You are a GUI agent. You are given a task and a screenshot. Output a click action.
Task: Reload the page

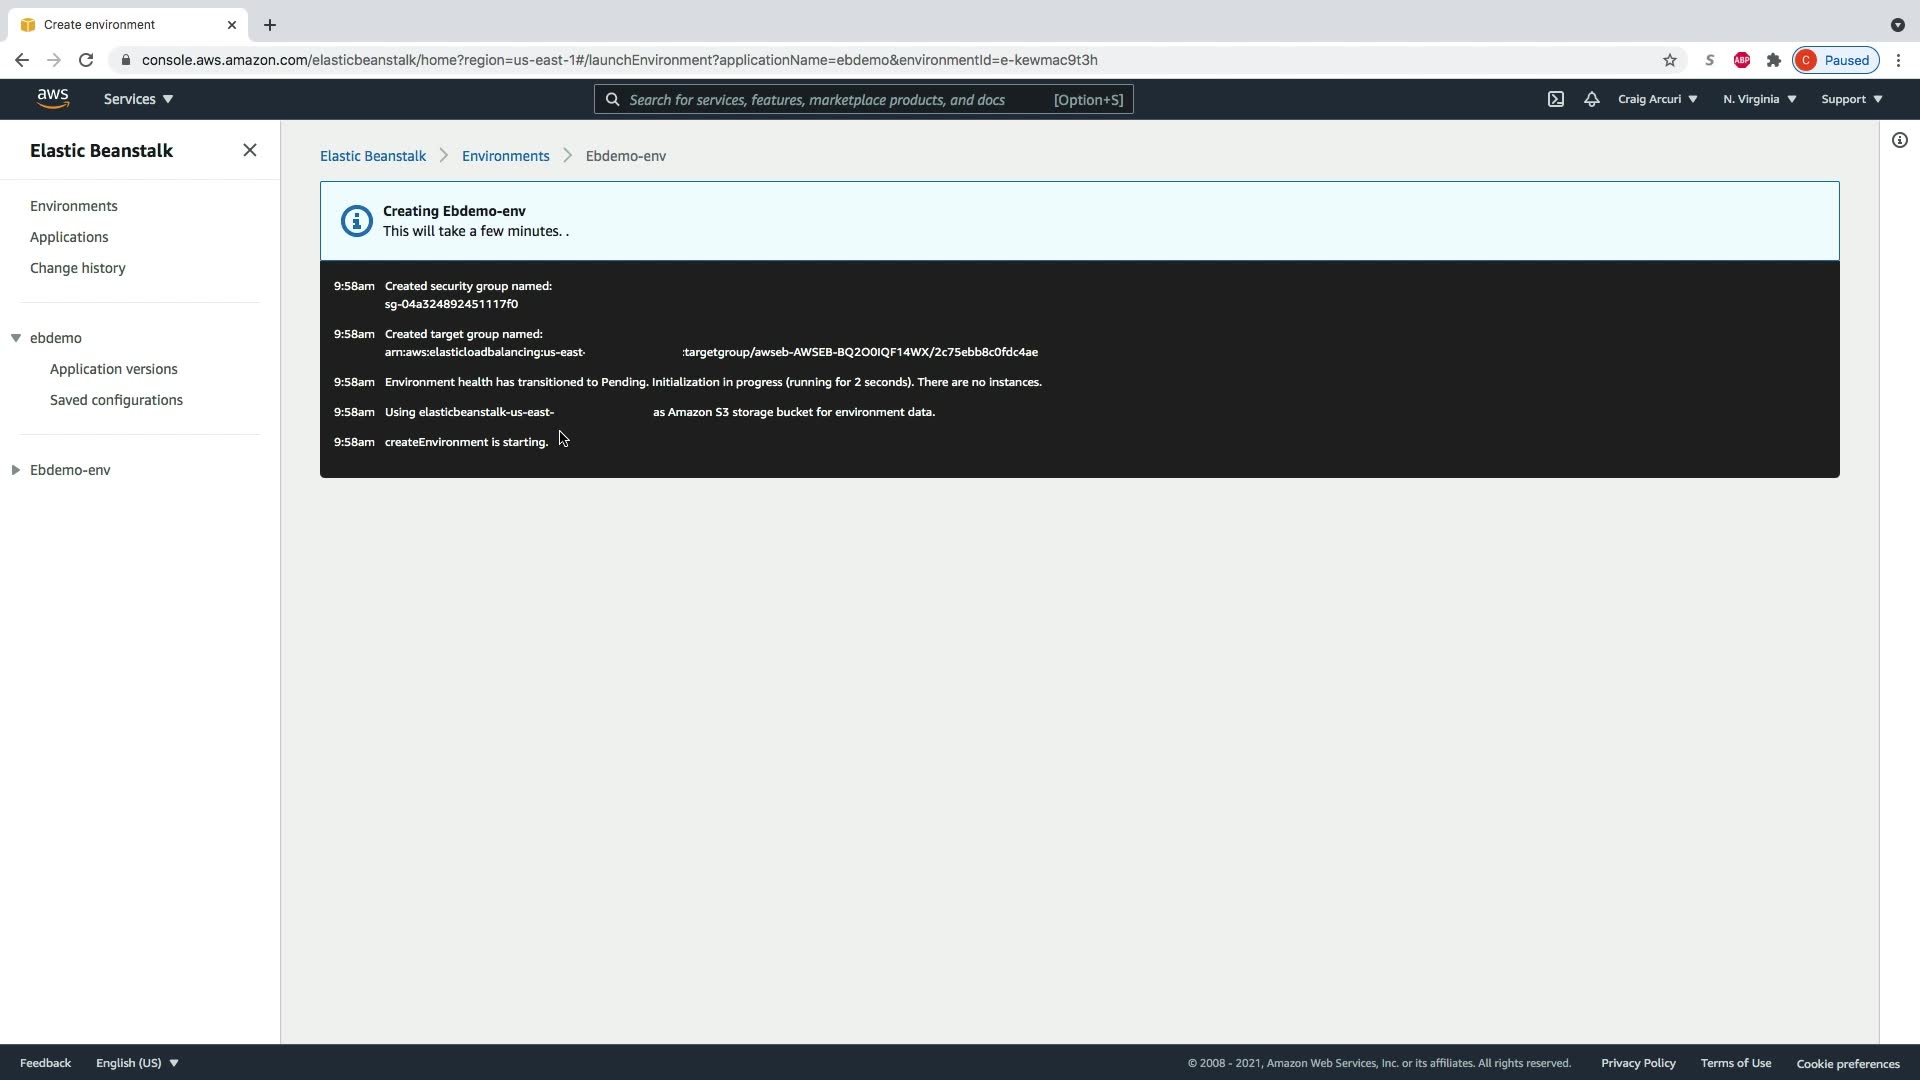[x=86, y=60]
